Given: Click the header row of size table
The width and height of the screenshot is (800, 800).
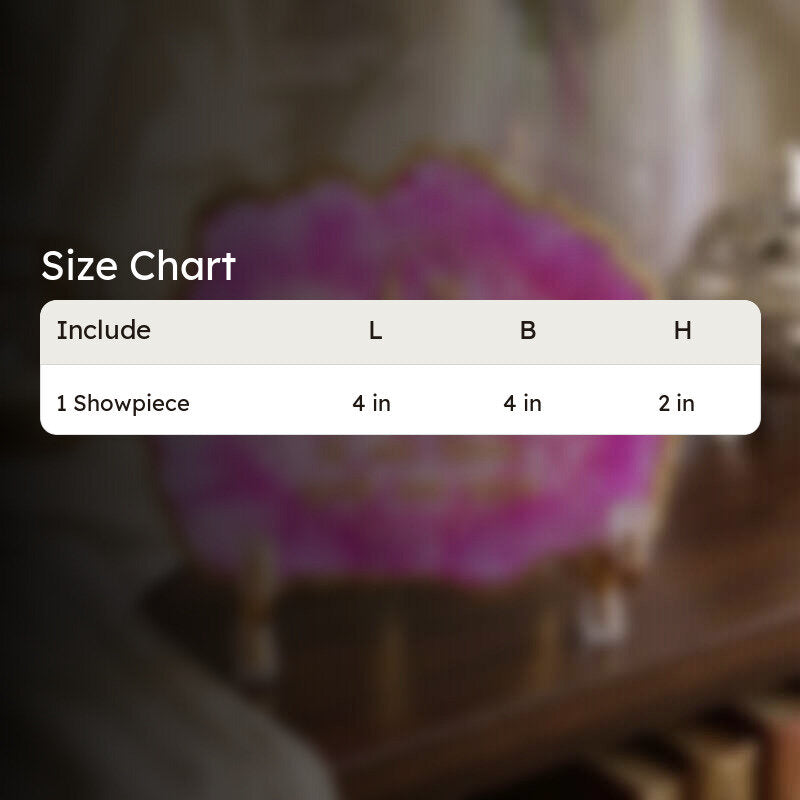Looking at the screenshot, I should [401, 332].
